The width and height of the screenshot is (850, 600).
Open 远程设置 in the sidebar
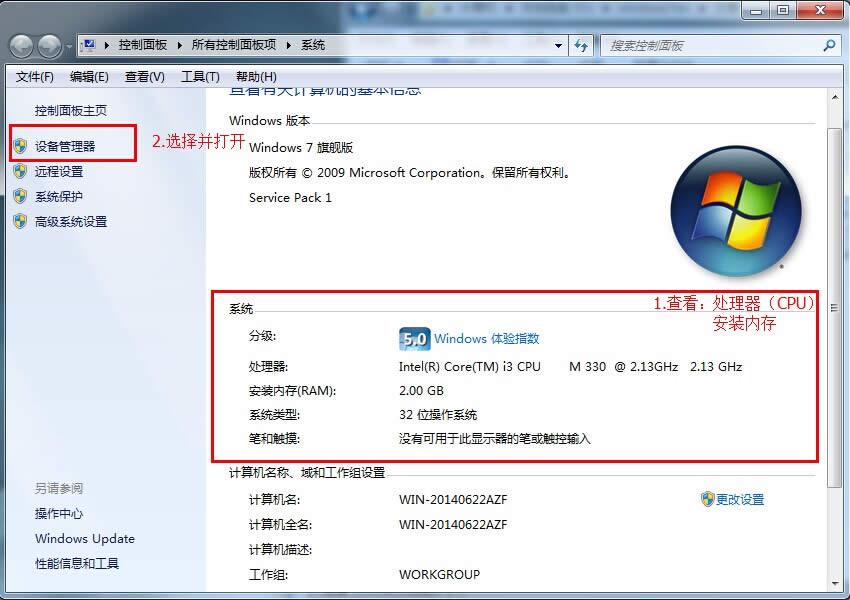(60, 171)
